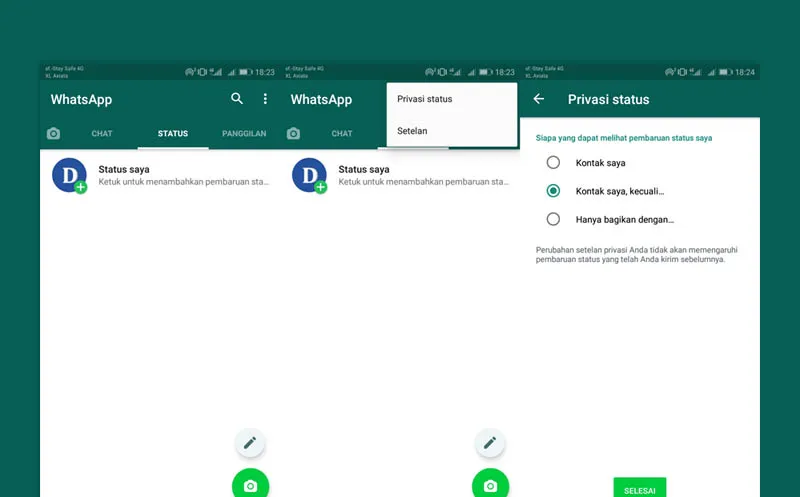800x497 pixels.
Task: Open "Setelan" from the popup menu
Action: tap(412, 131)
